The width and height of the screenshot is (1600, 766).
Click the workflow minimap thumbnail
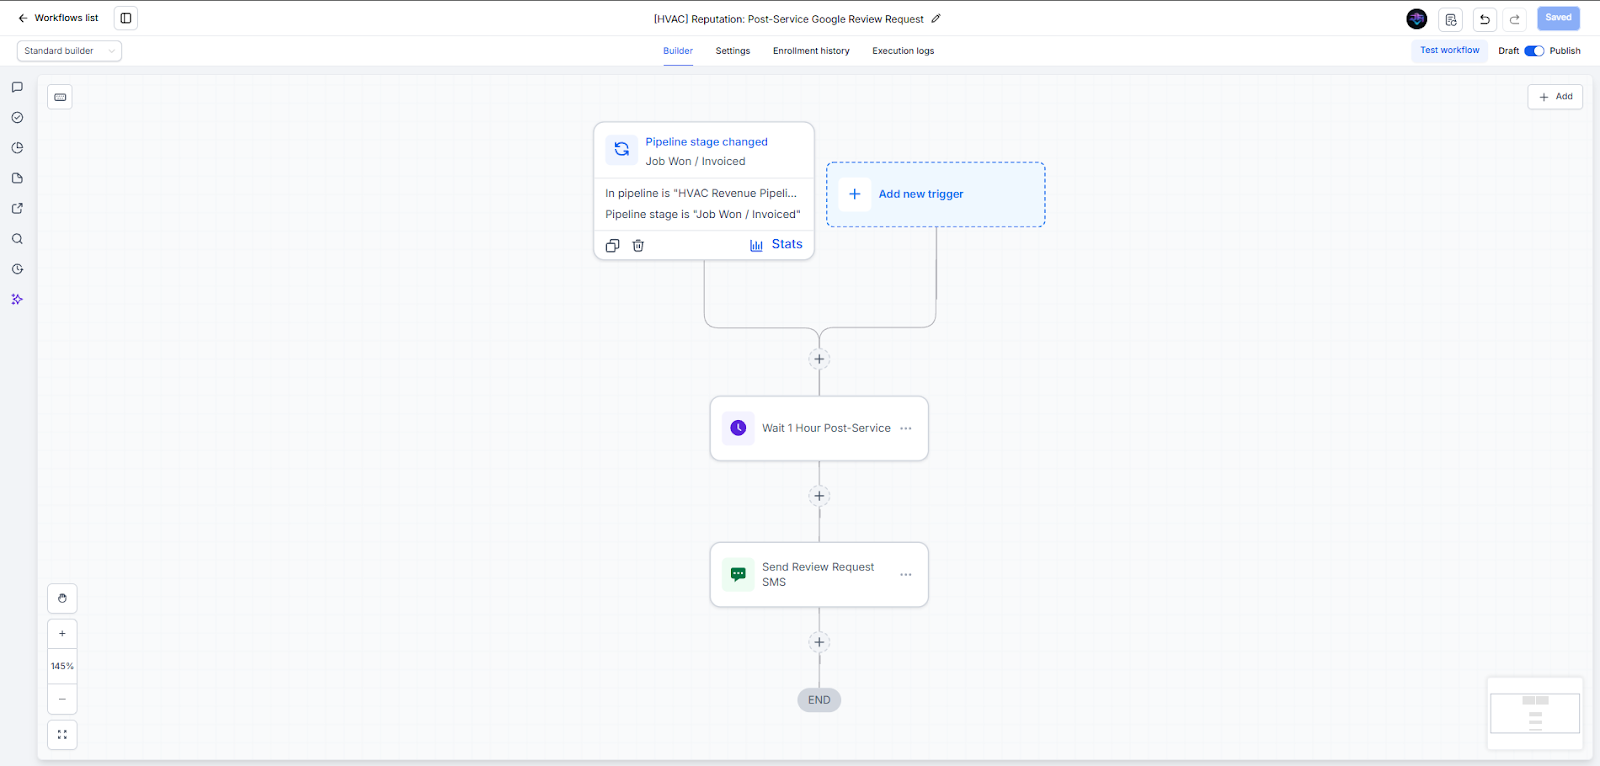pyautogui.click(x=1535, y=714)
